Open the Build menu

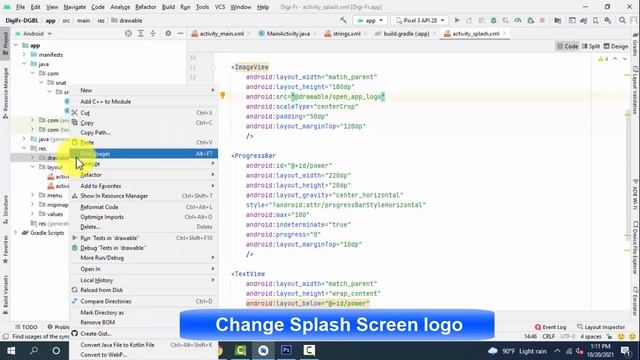point(168,7)
